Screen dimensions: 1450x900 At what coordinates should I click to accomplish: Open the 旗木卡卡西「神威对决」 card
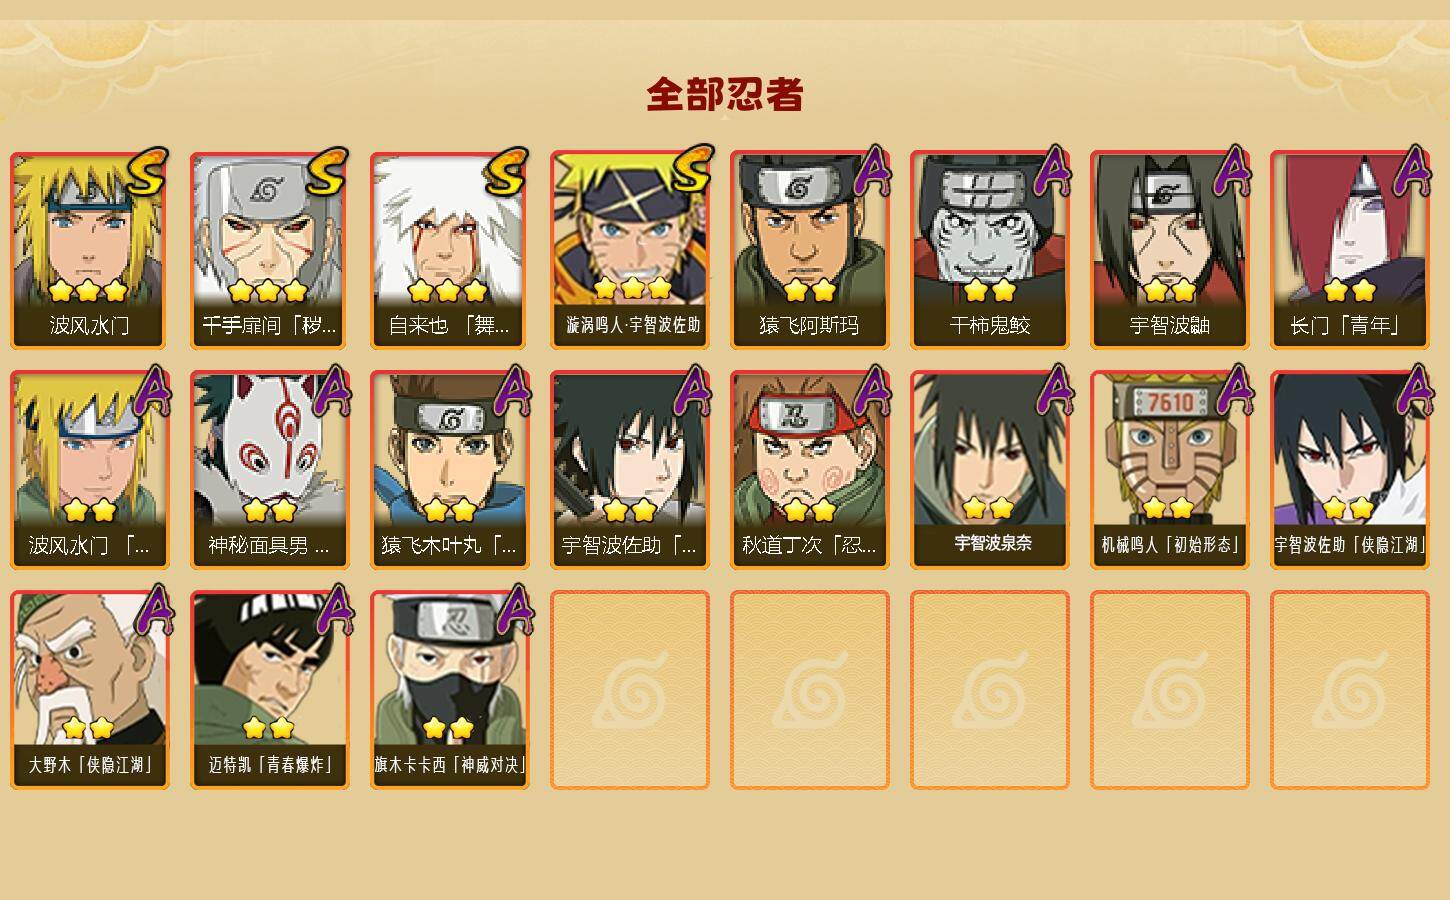(x=449, y=690)
